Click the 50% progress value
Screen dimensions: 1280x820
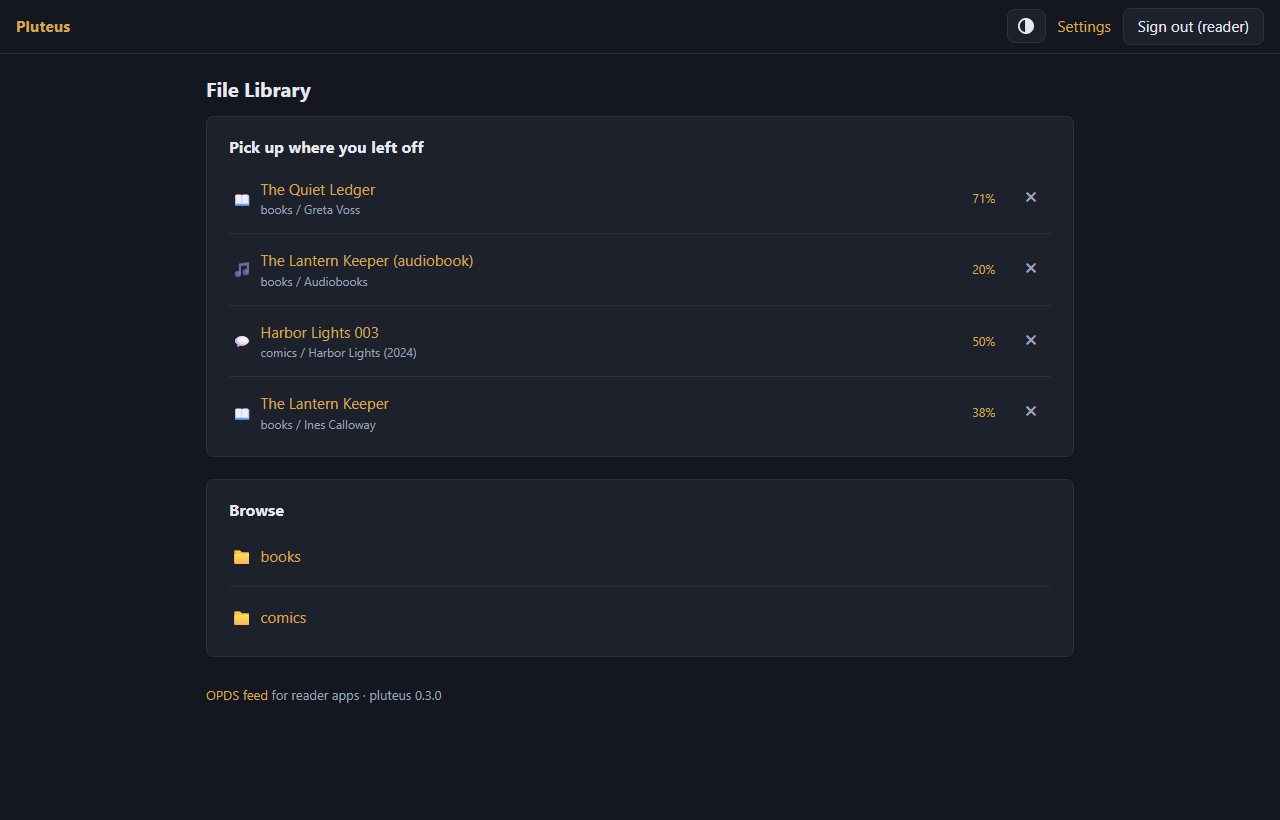click(984, 342)
